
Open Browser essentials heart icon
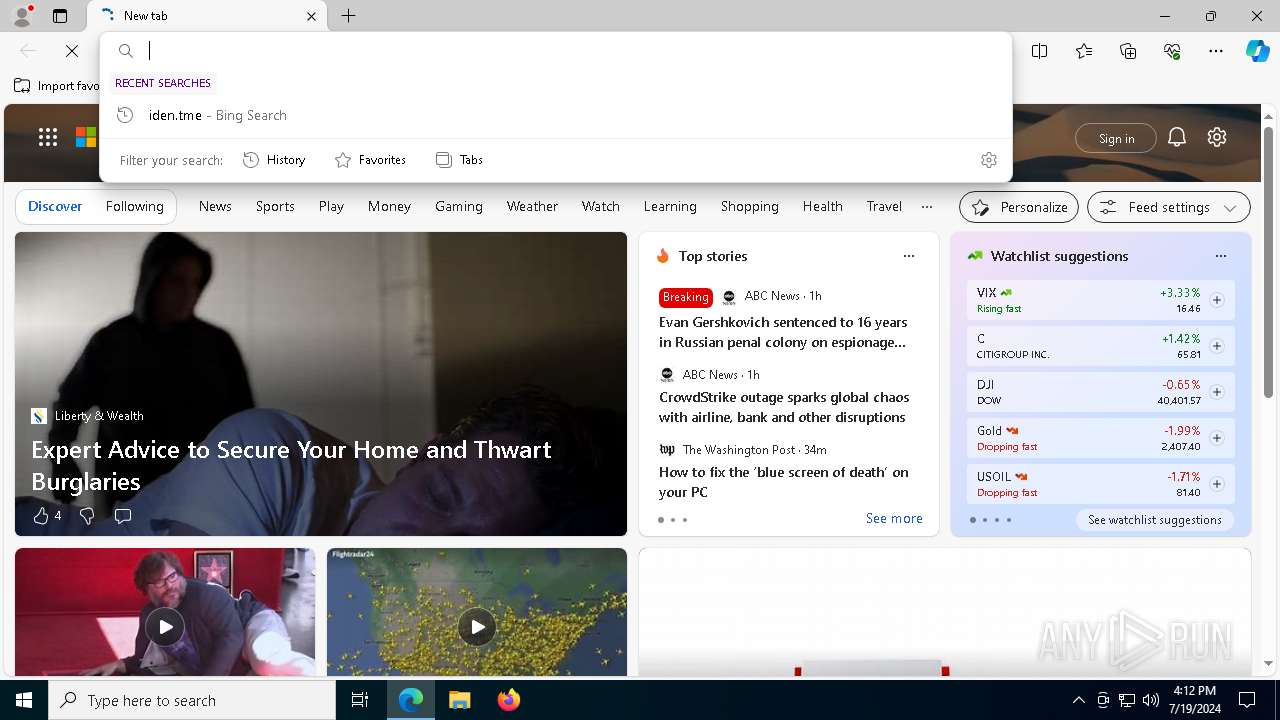[x=1172, y=51]
